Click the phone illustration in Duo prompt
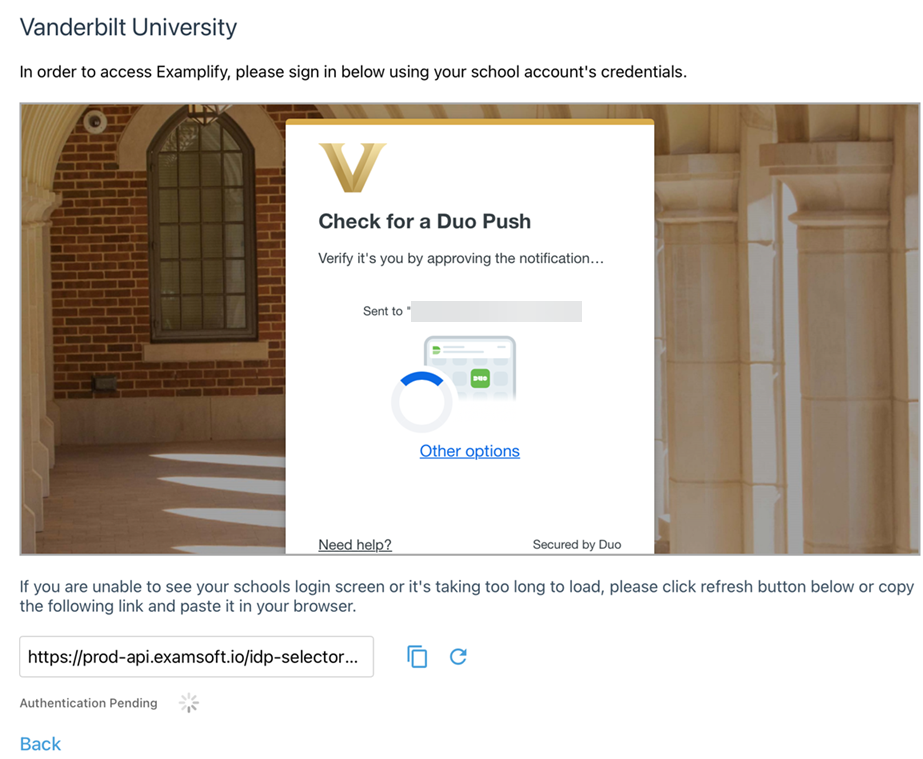Viewport: 923px width, 759px height. 470,369
